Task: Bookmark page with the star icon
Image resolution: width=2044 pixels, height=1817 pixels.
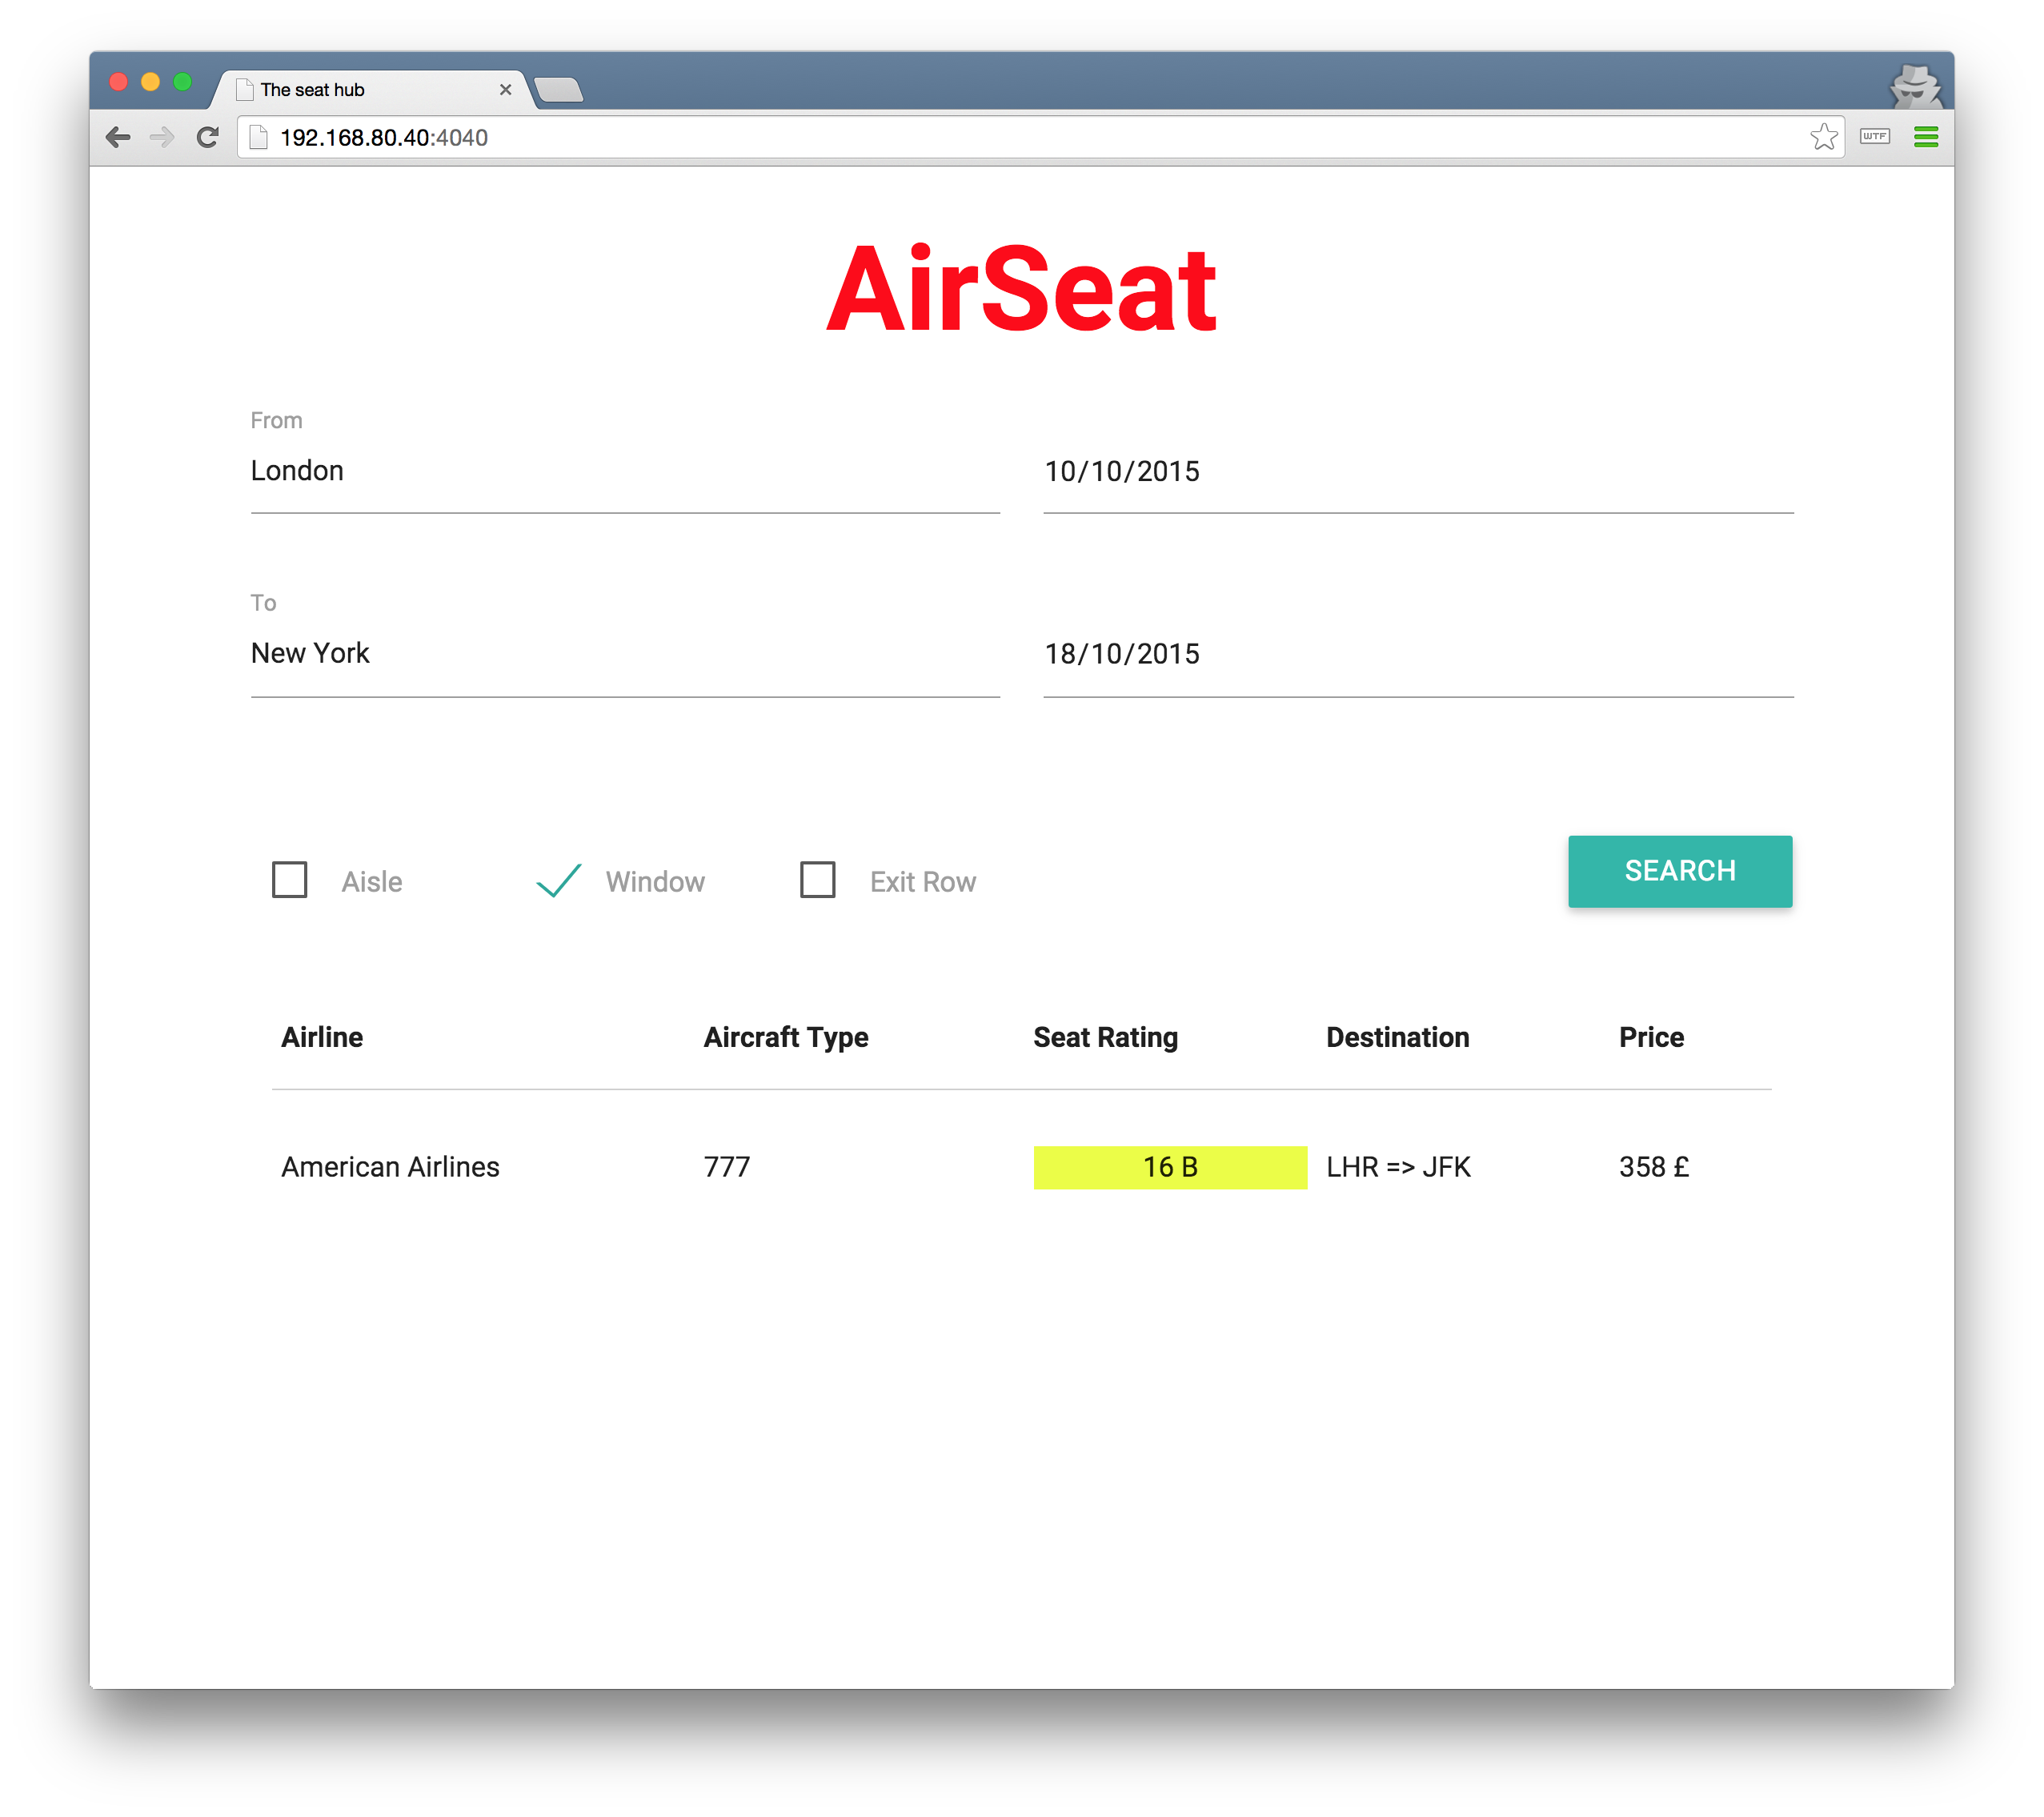Action: click(x=1823, y=137)
